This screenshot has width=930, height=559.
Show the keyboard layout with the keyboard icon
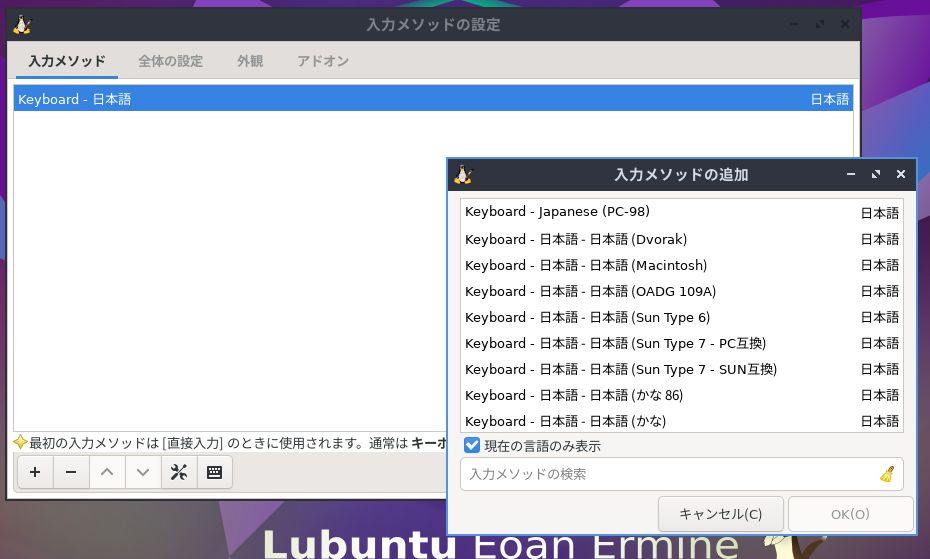(x=214, y=472)
